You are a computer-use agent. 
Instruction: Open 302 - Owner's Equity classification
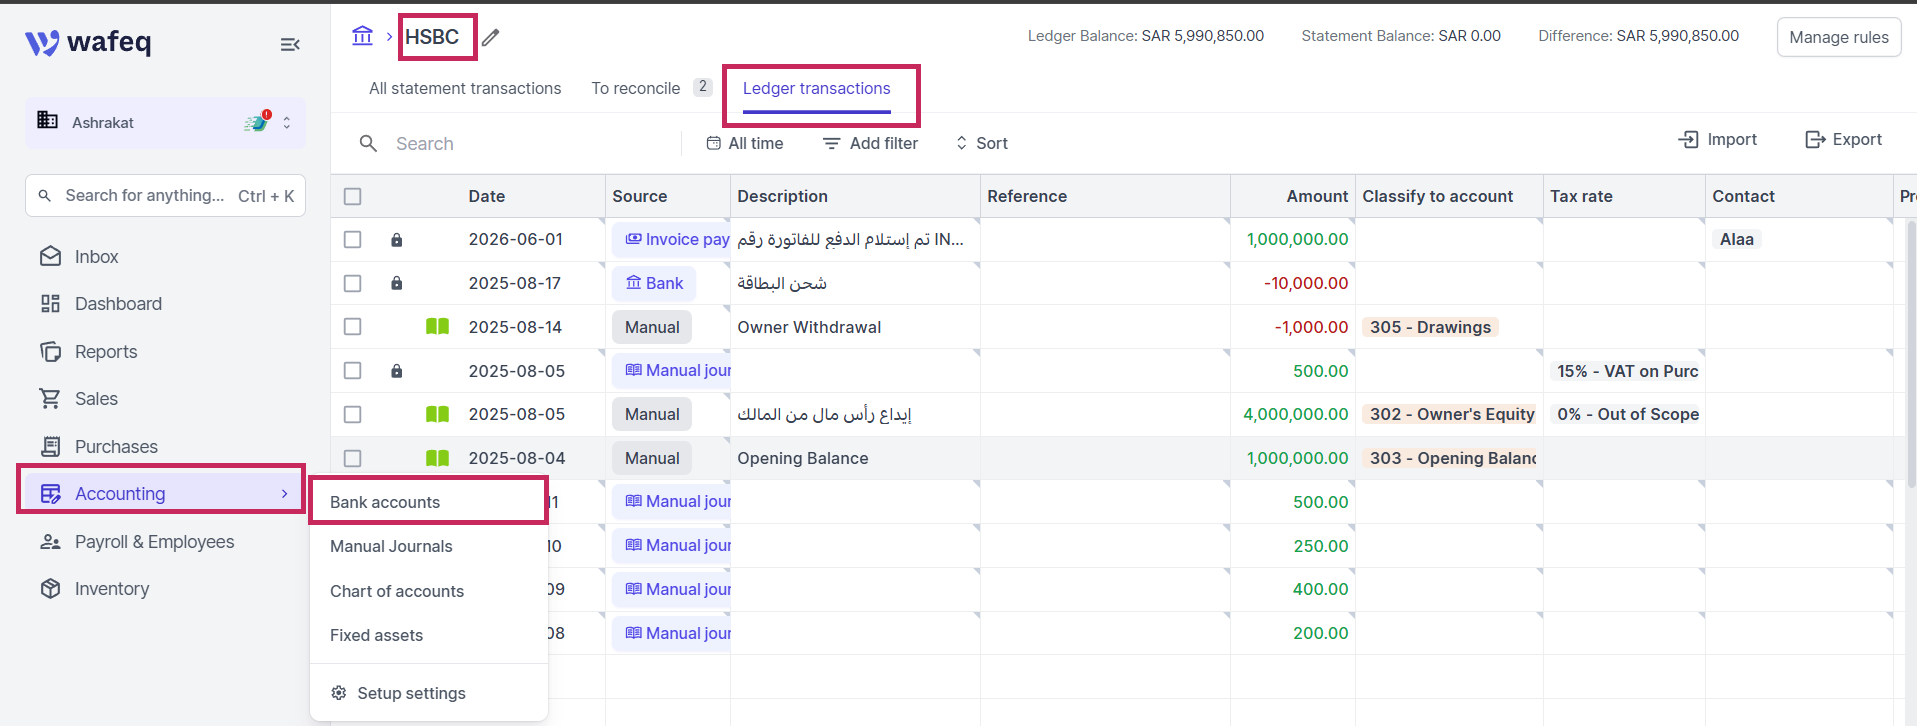point(1449,414)
